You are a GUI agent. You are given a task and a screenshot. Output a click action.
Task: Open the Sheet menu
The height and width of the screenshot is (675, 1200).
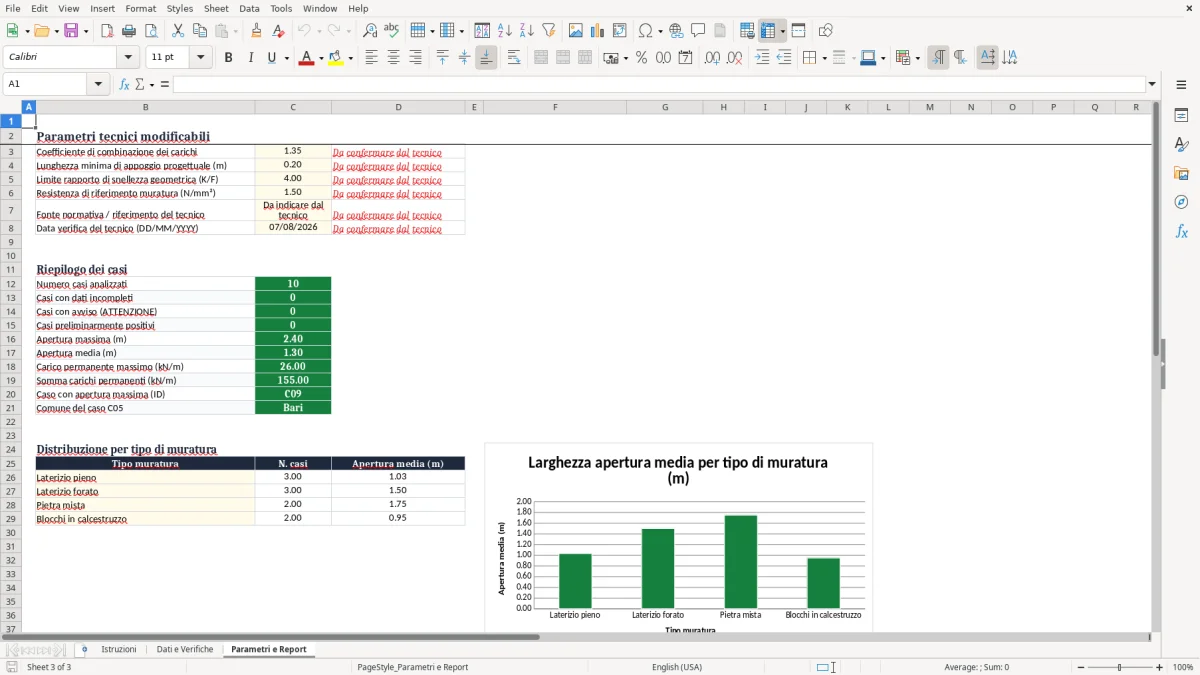coord(216,8)
